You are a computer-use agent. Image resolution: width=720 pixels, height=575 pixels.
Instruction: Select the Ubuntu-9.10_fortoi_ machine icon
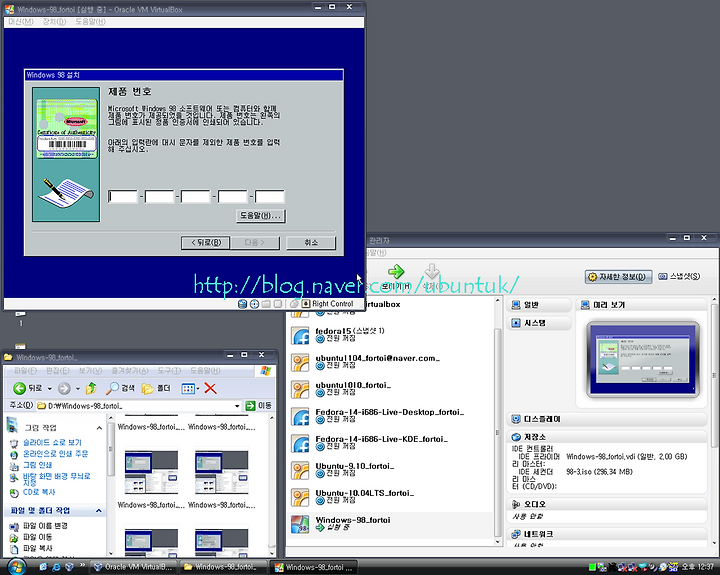[301, 471]
